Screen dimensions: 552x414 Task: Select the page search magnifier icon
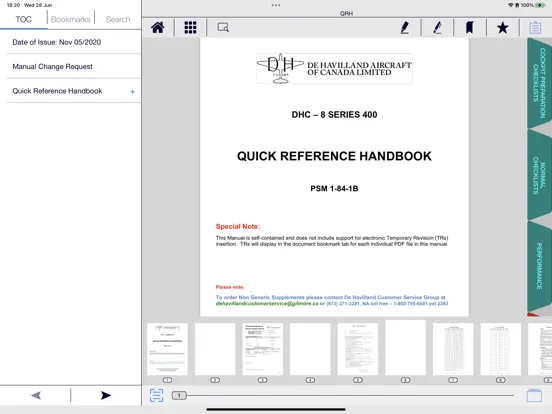pos(223,27)
